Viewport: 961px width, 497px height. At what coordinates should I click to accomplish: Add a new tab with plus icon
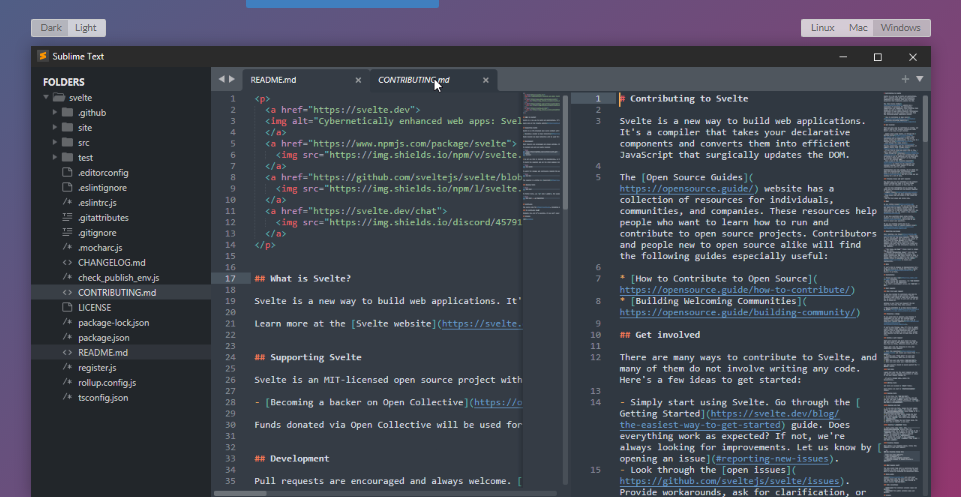[x=905, y=79]
